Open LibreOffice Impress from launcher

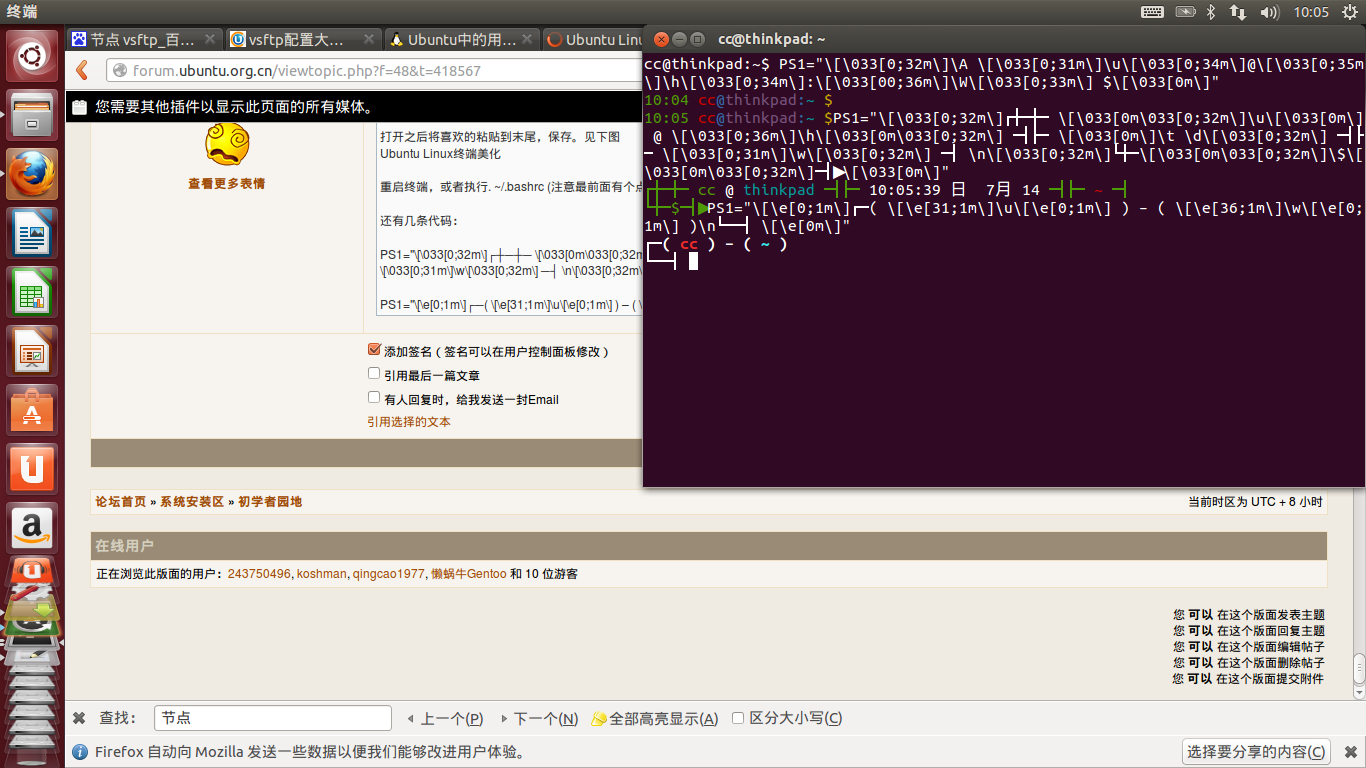pos(32,352)
